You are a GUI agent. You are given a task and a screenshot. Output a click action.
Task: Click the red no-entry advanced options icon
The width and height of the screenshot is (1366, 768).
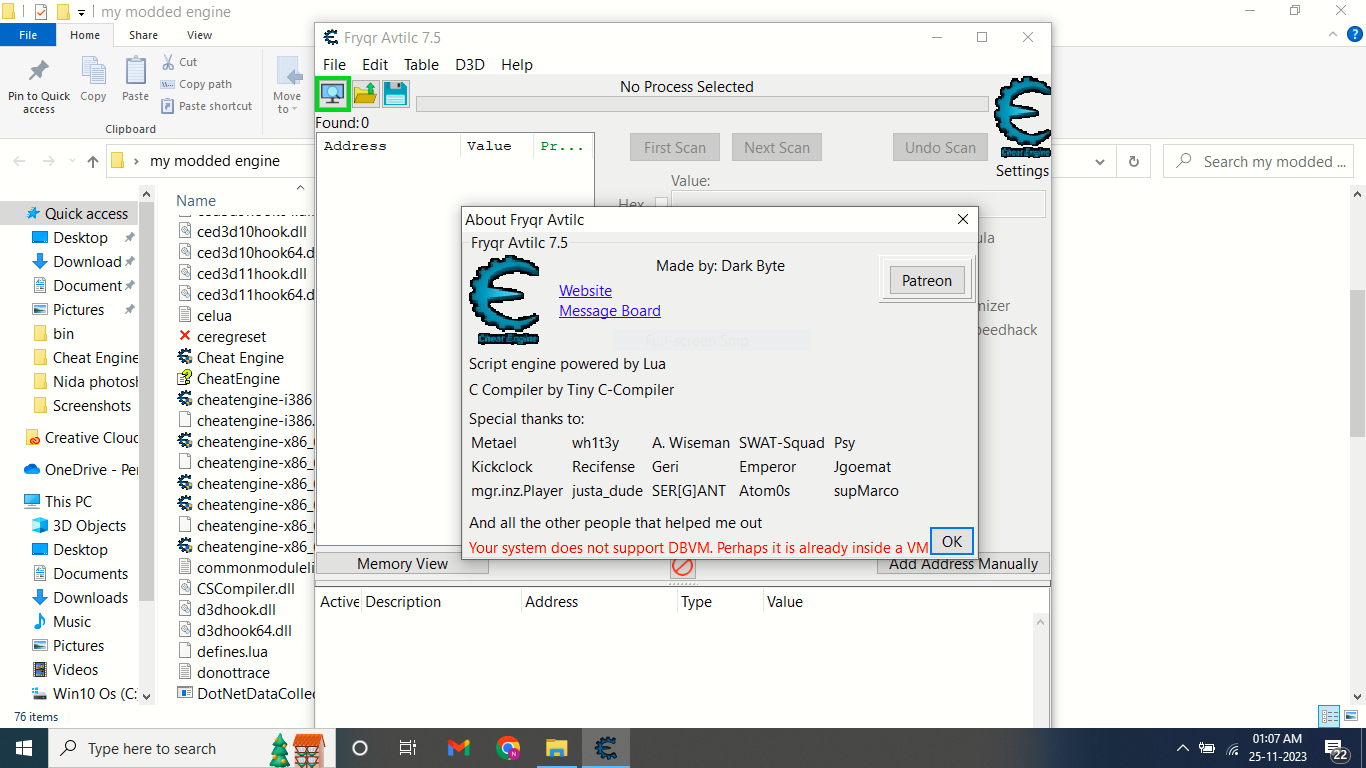[682, 567]
